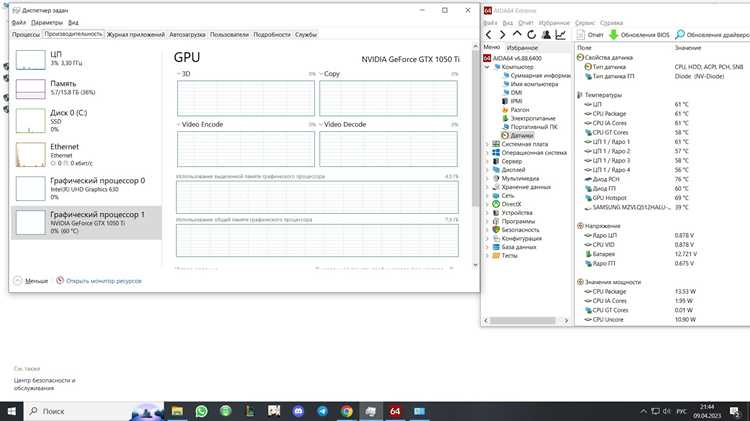
Task: Open Google Chrome from the taskbar
Action: pos(347,411)
